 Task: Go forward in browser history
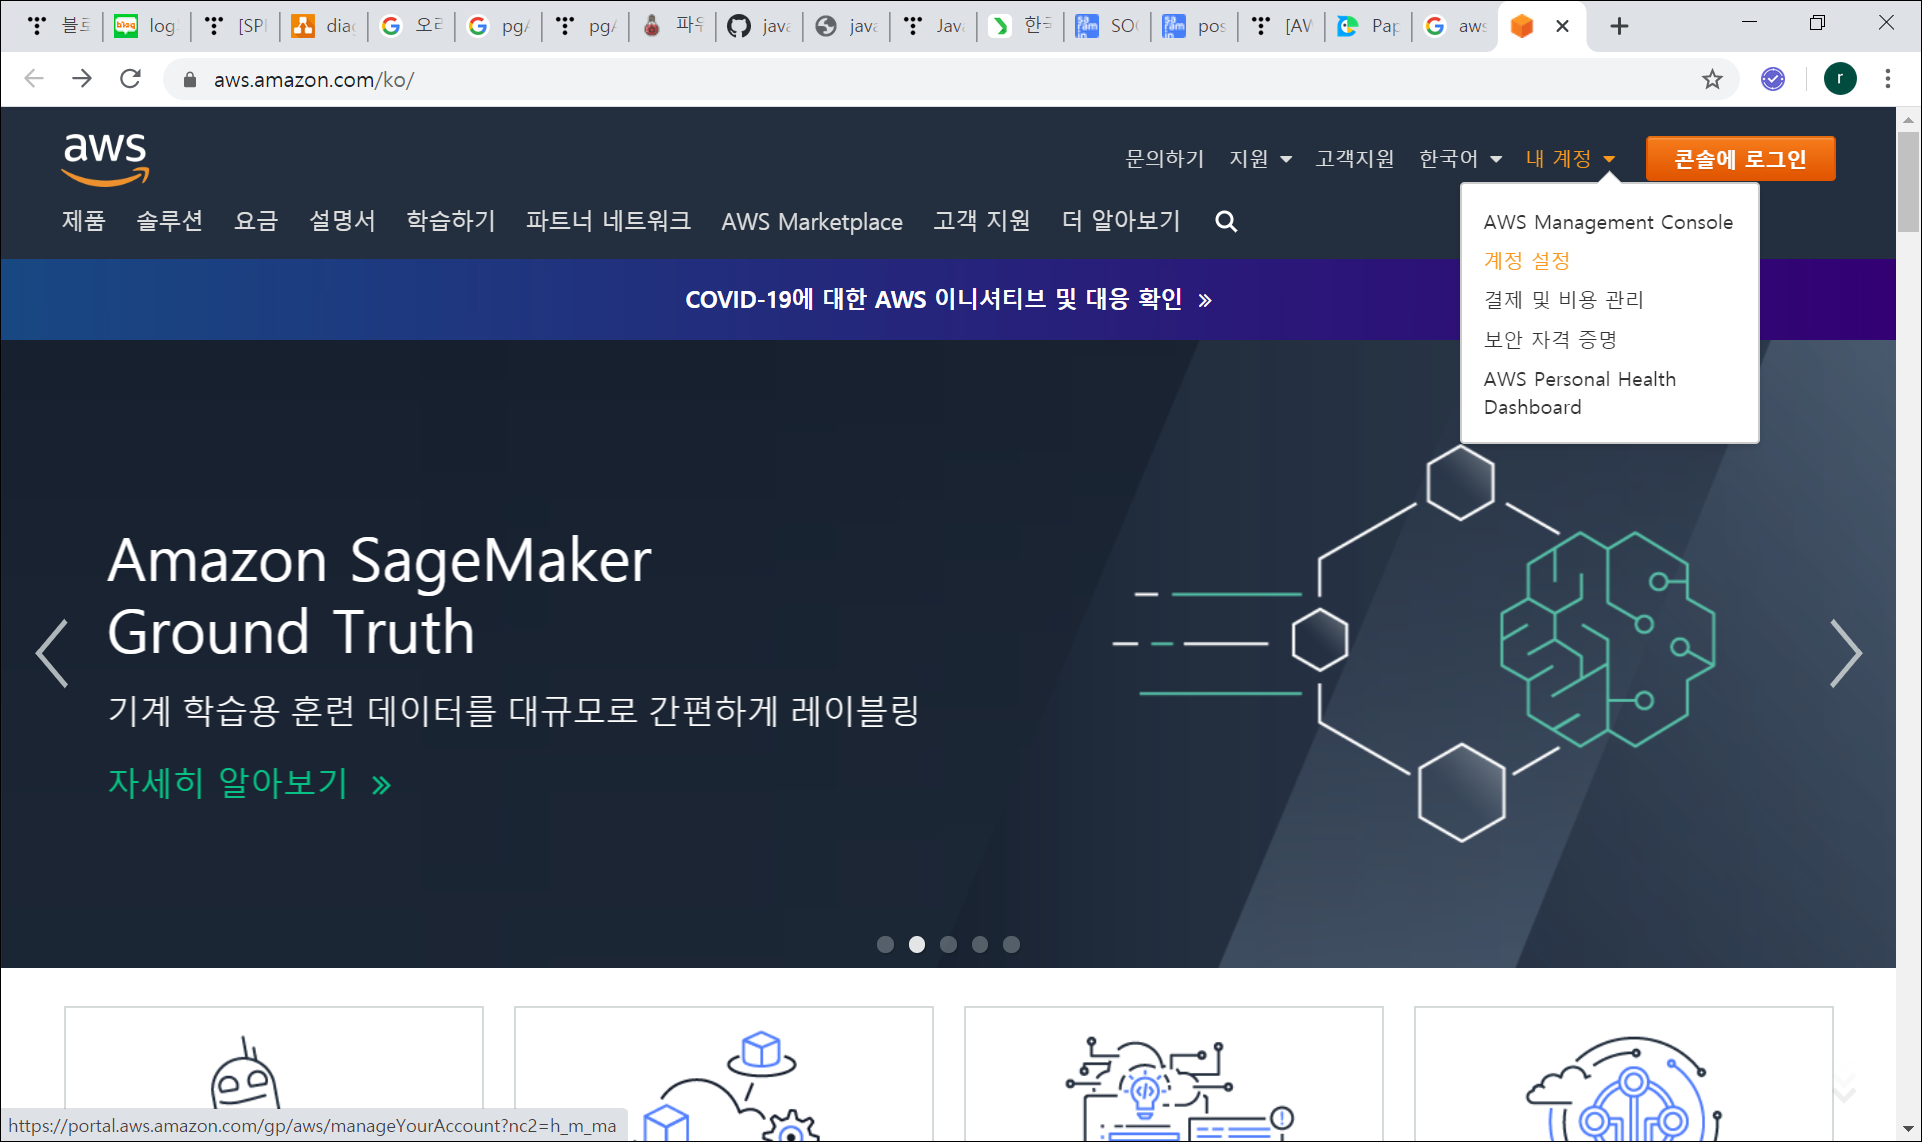point(82,79)
